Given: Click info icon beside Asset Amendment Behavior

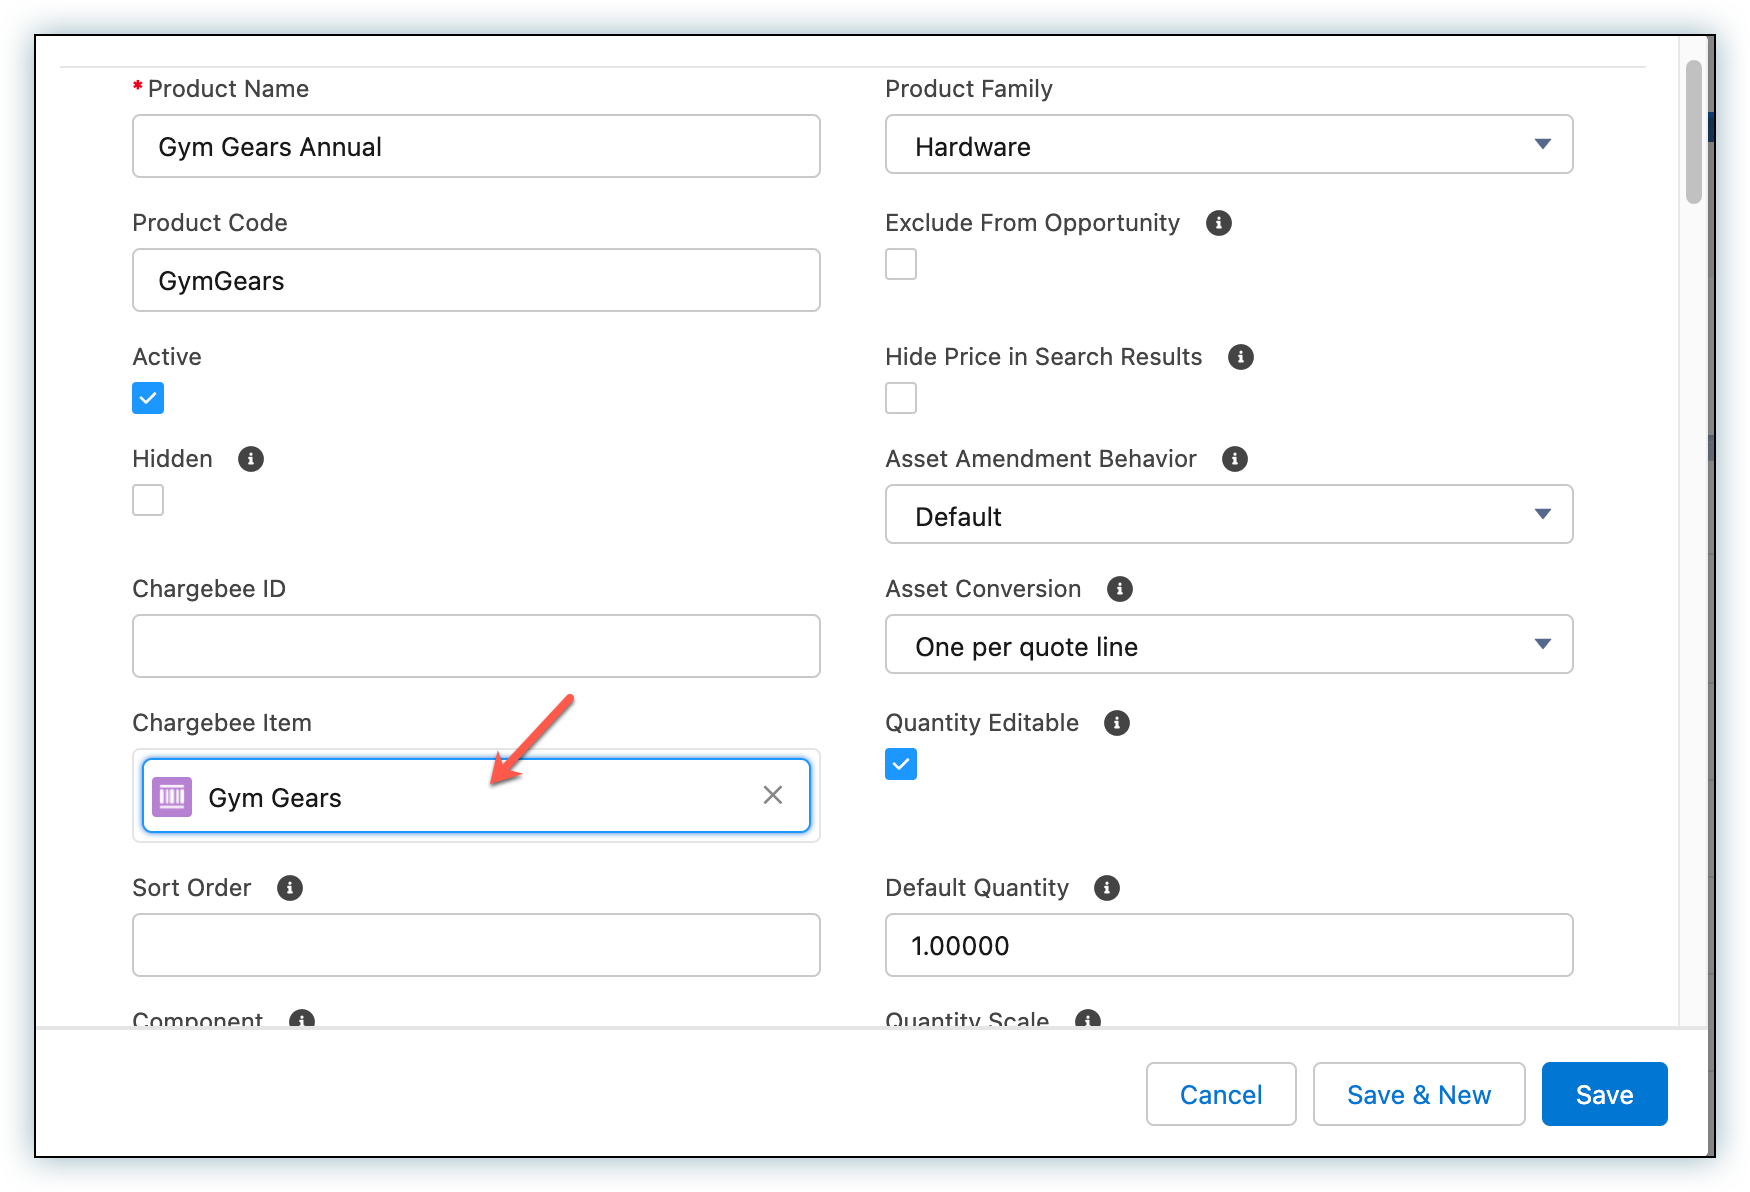Looking at the screenshot, I should pos(1235,459).
